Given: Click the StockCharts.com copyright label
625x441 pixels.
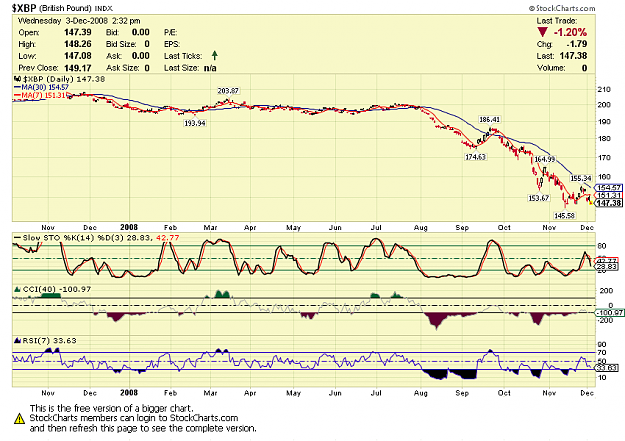Looking at the screenshot, I should pos(562,8).
